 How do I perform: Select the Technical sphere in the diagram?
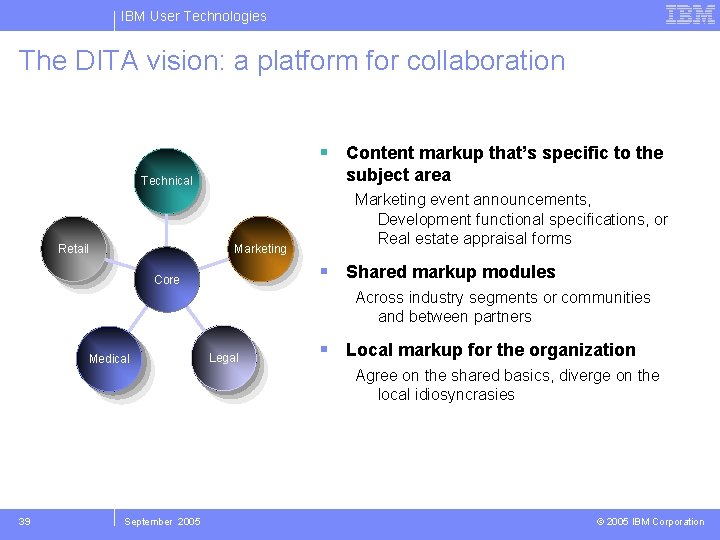point(167,181)
